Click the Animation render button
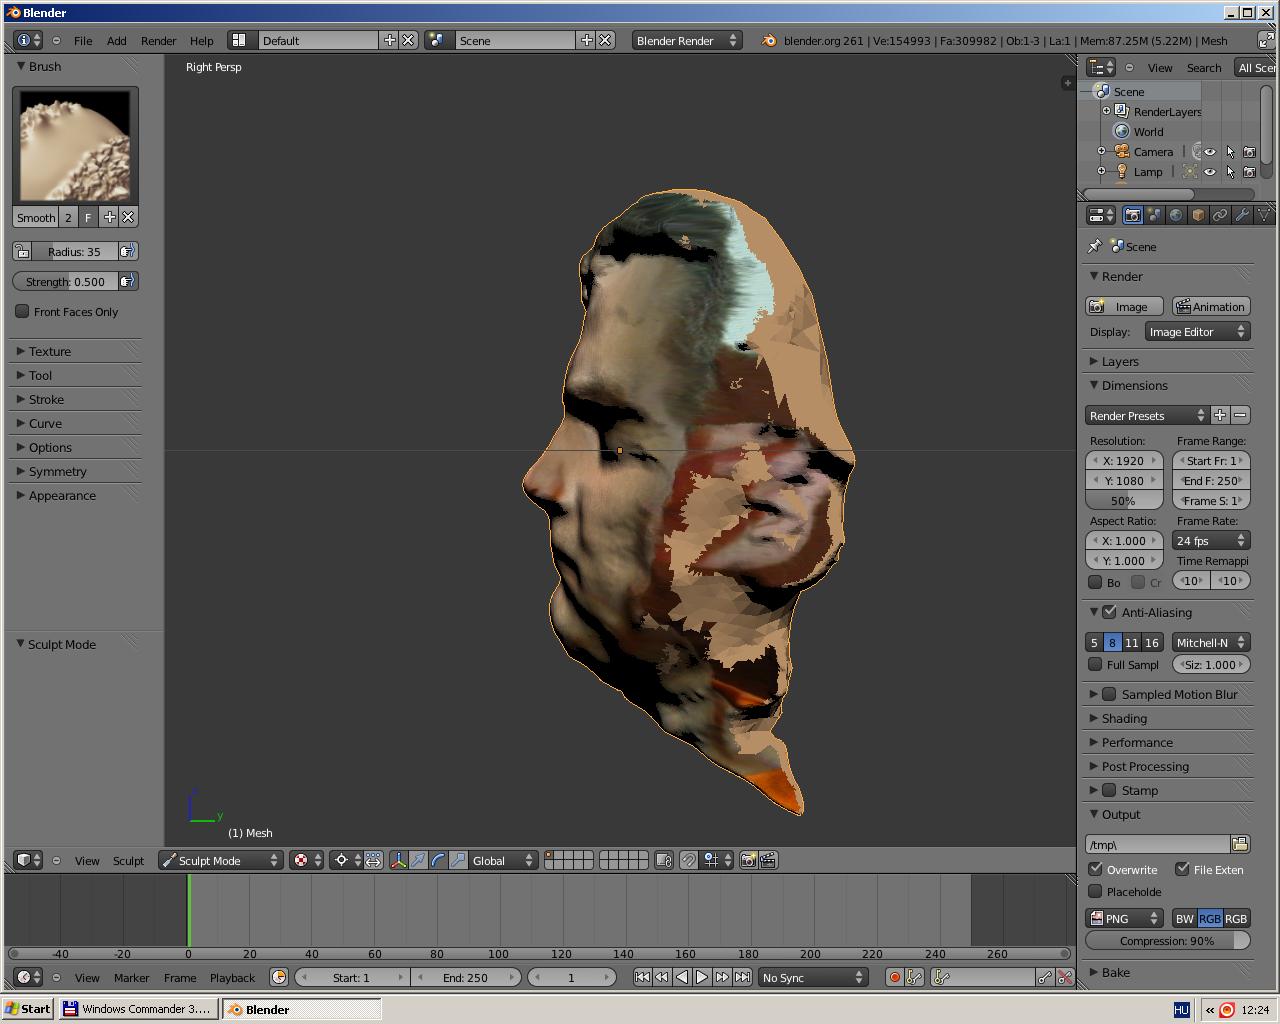The height and width of the screenshot is (1024, 1280). (1210, 307)
